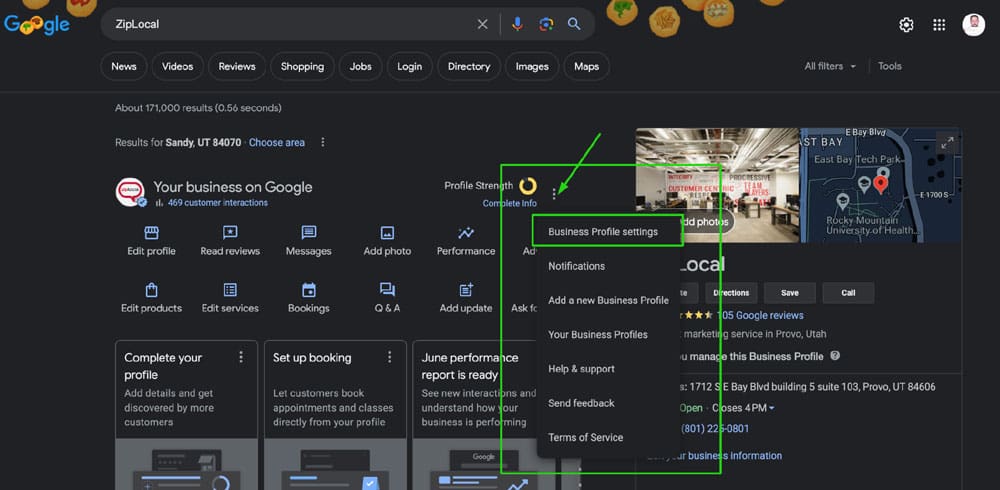Search by image with Lens icon
This screenshot has height=490, width=1000.
coord(546,24)
